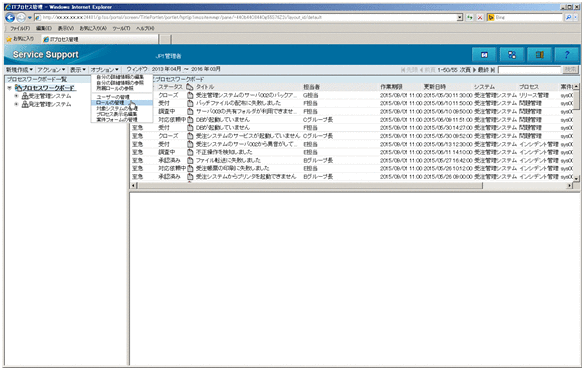
Task: Click document icon of バッチファイルの配布に失敗しました row
Action: pyautogui.click(x=190, y=103)
